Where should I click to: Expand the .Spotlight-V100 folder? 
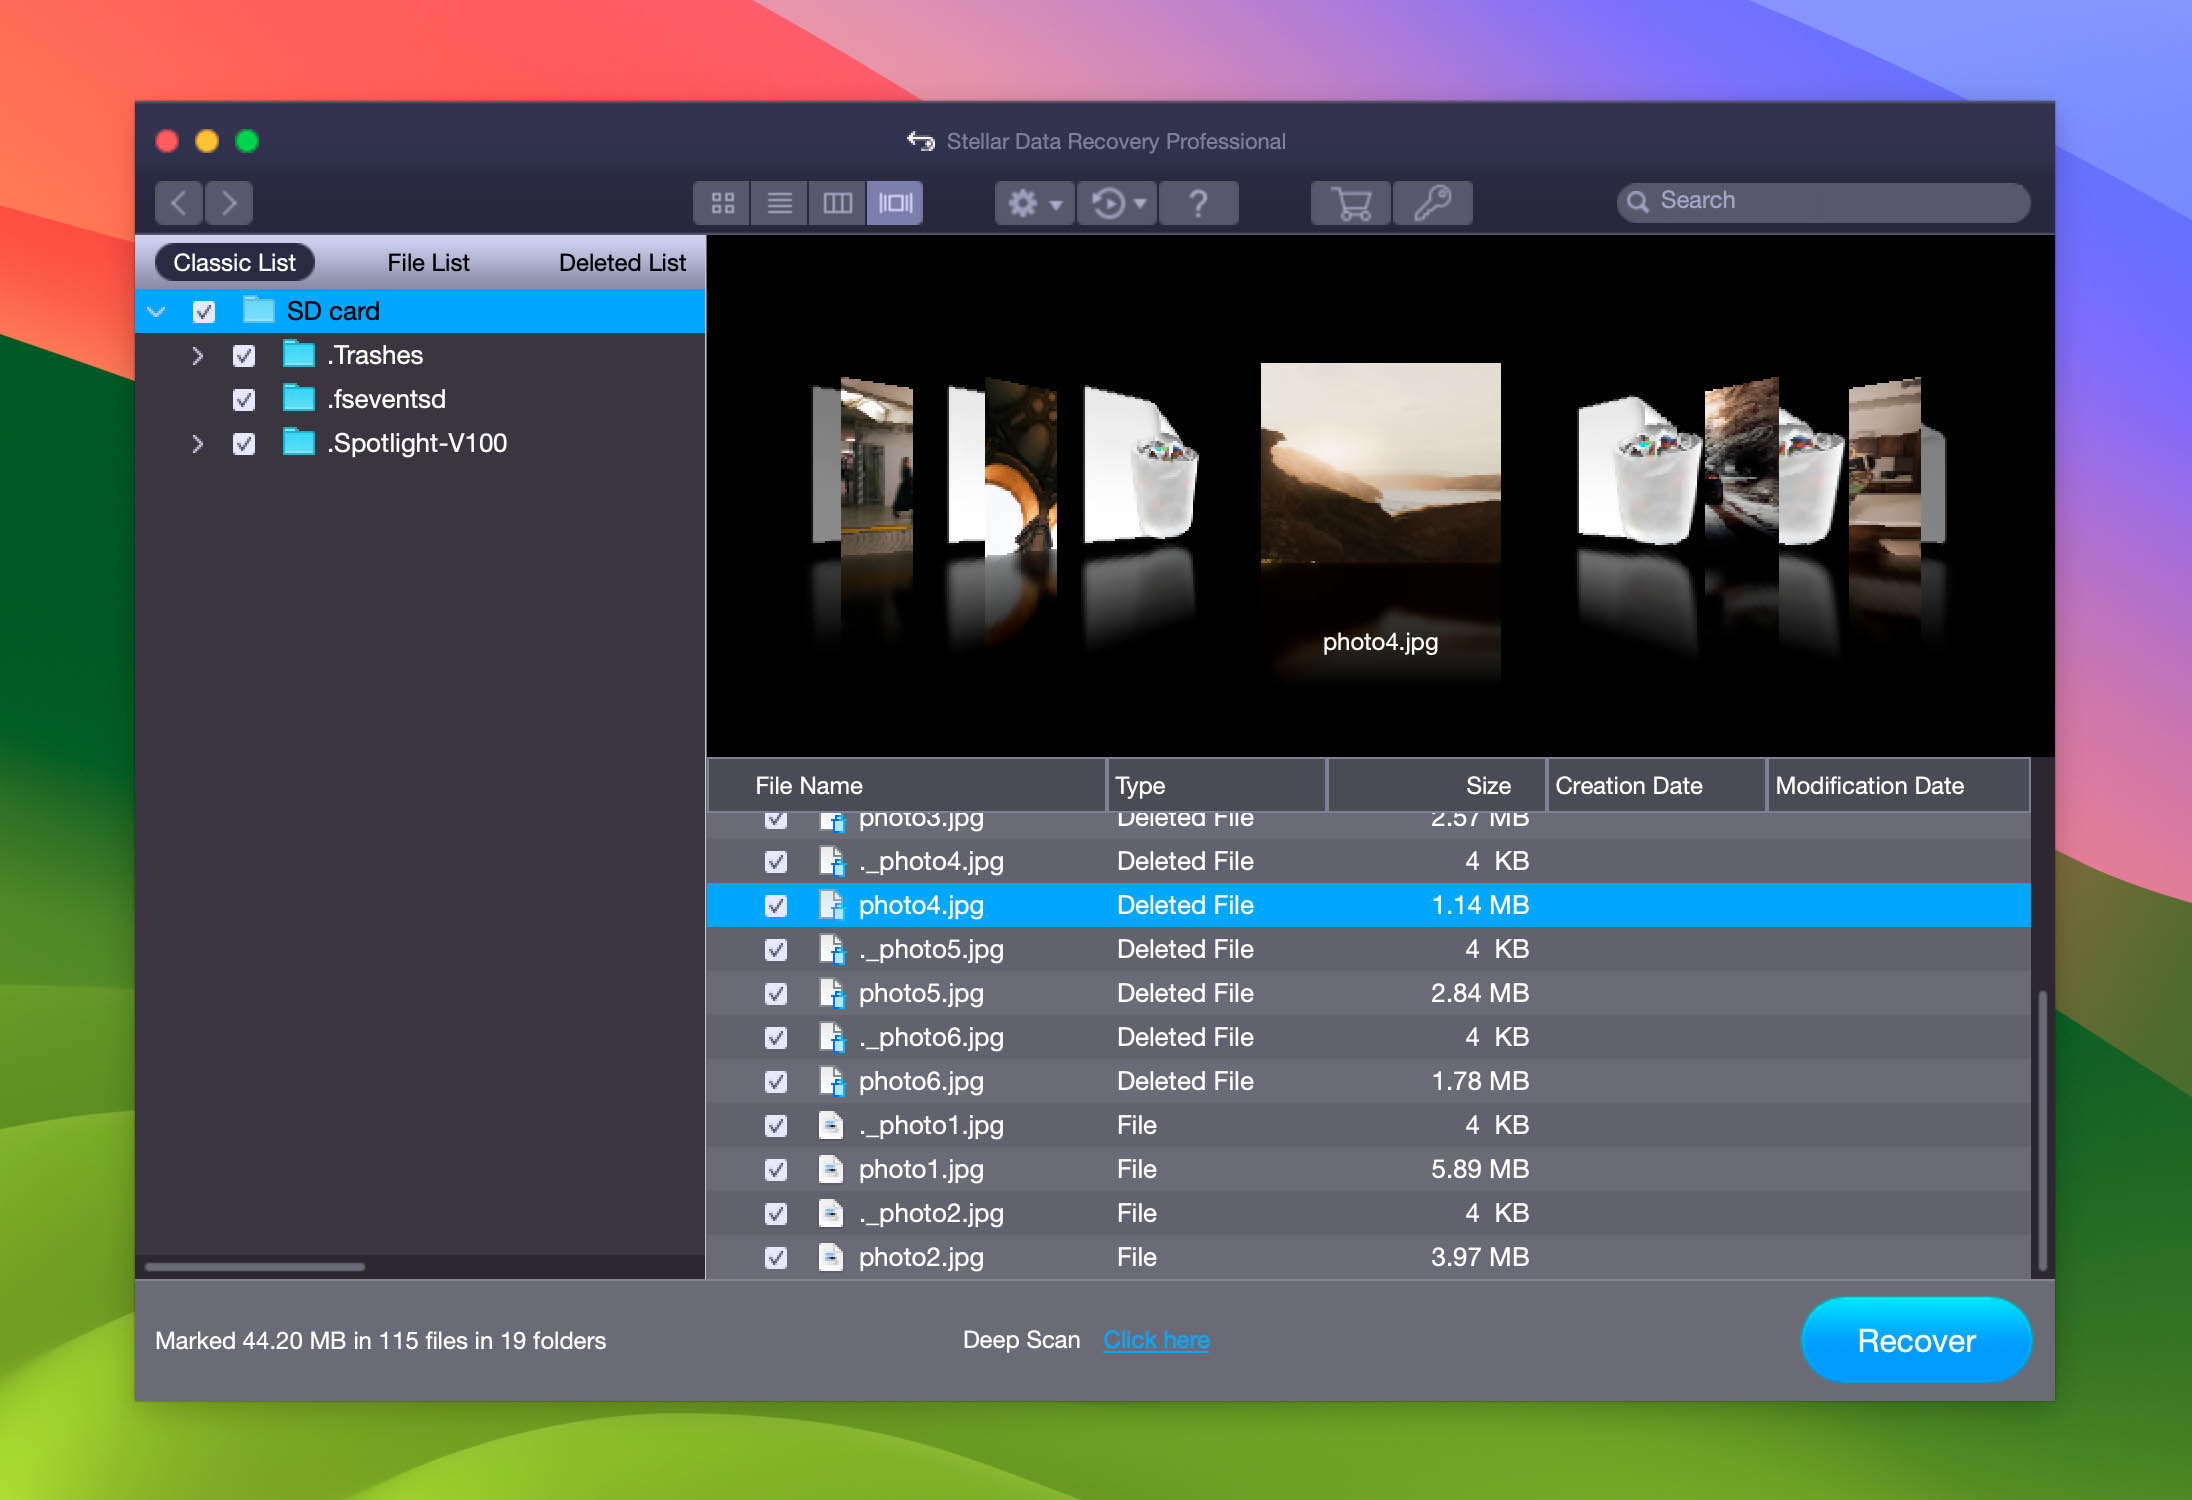[197, 444]
